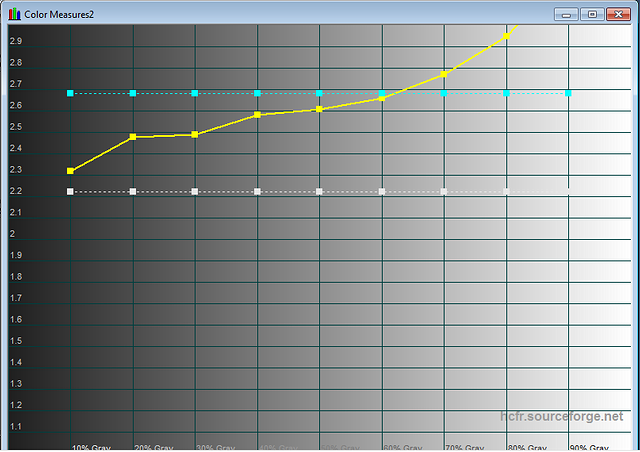Viewport: 640px width, 452px height.
Task: Click the 90% Gray axis label
Action: point(589,448)
